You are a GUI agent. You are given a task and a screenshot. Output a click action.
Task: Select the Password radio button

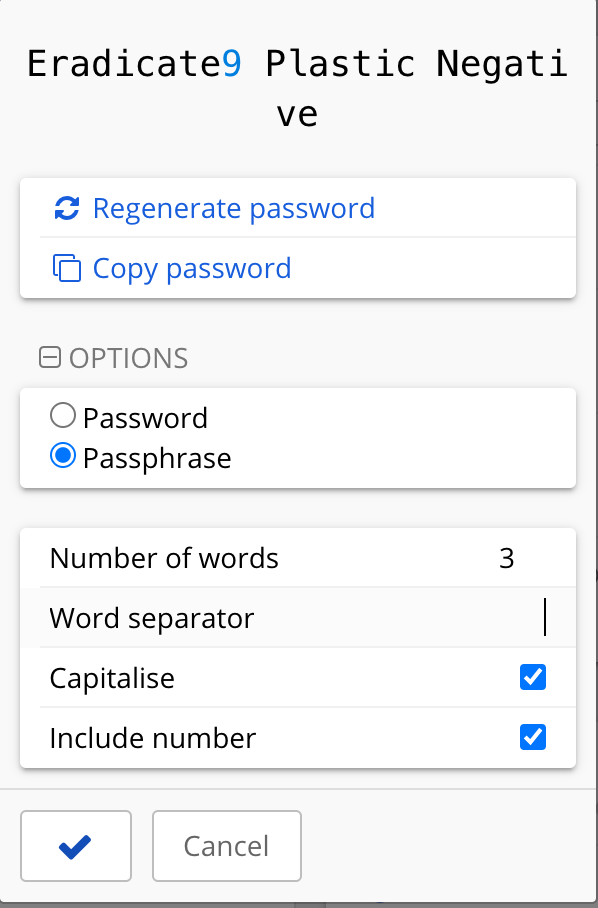61,415
